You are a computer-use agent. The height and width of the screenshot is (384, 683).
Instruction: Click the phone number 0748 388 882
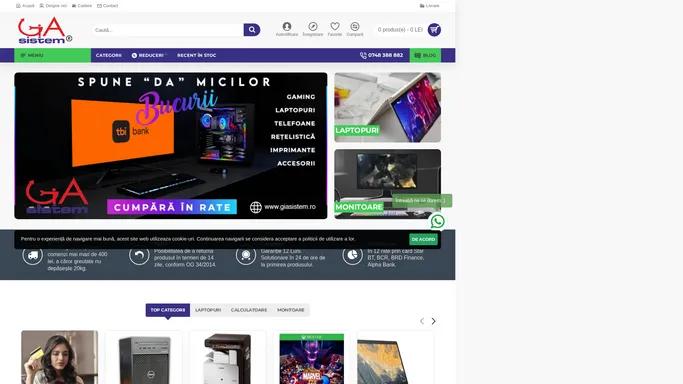(382, 55)
